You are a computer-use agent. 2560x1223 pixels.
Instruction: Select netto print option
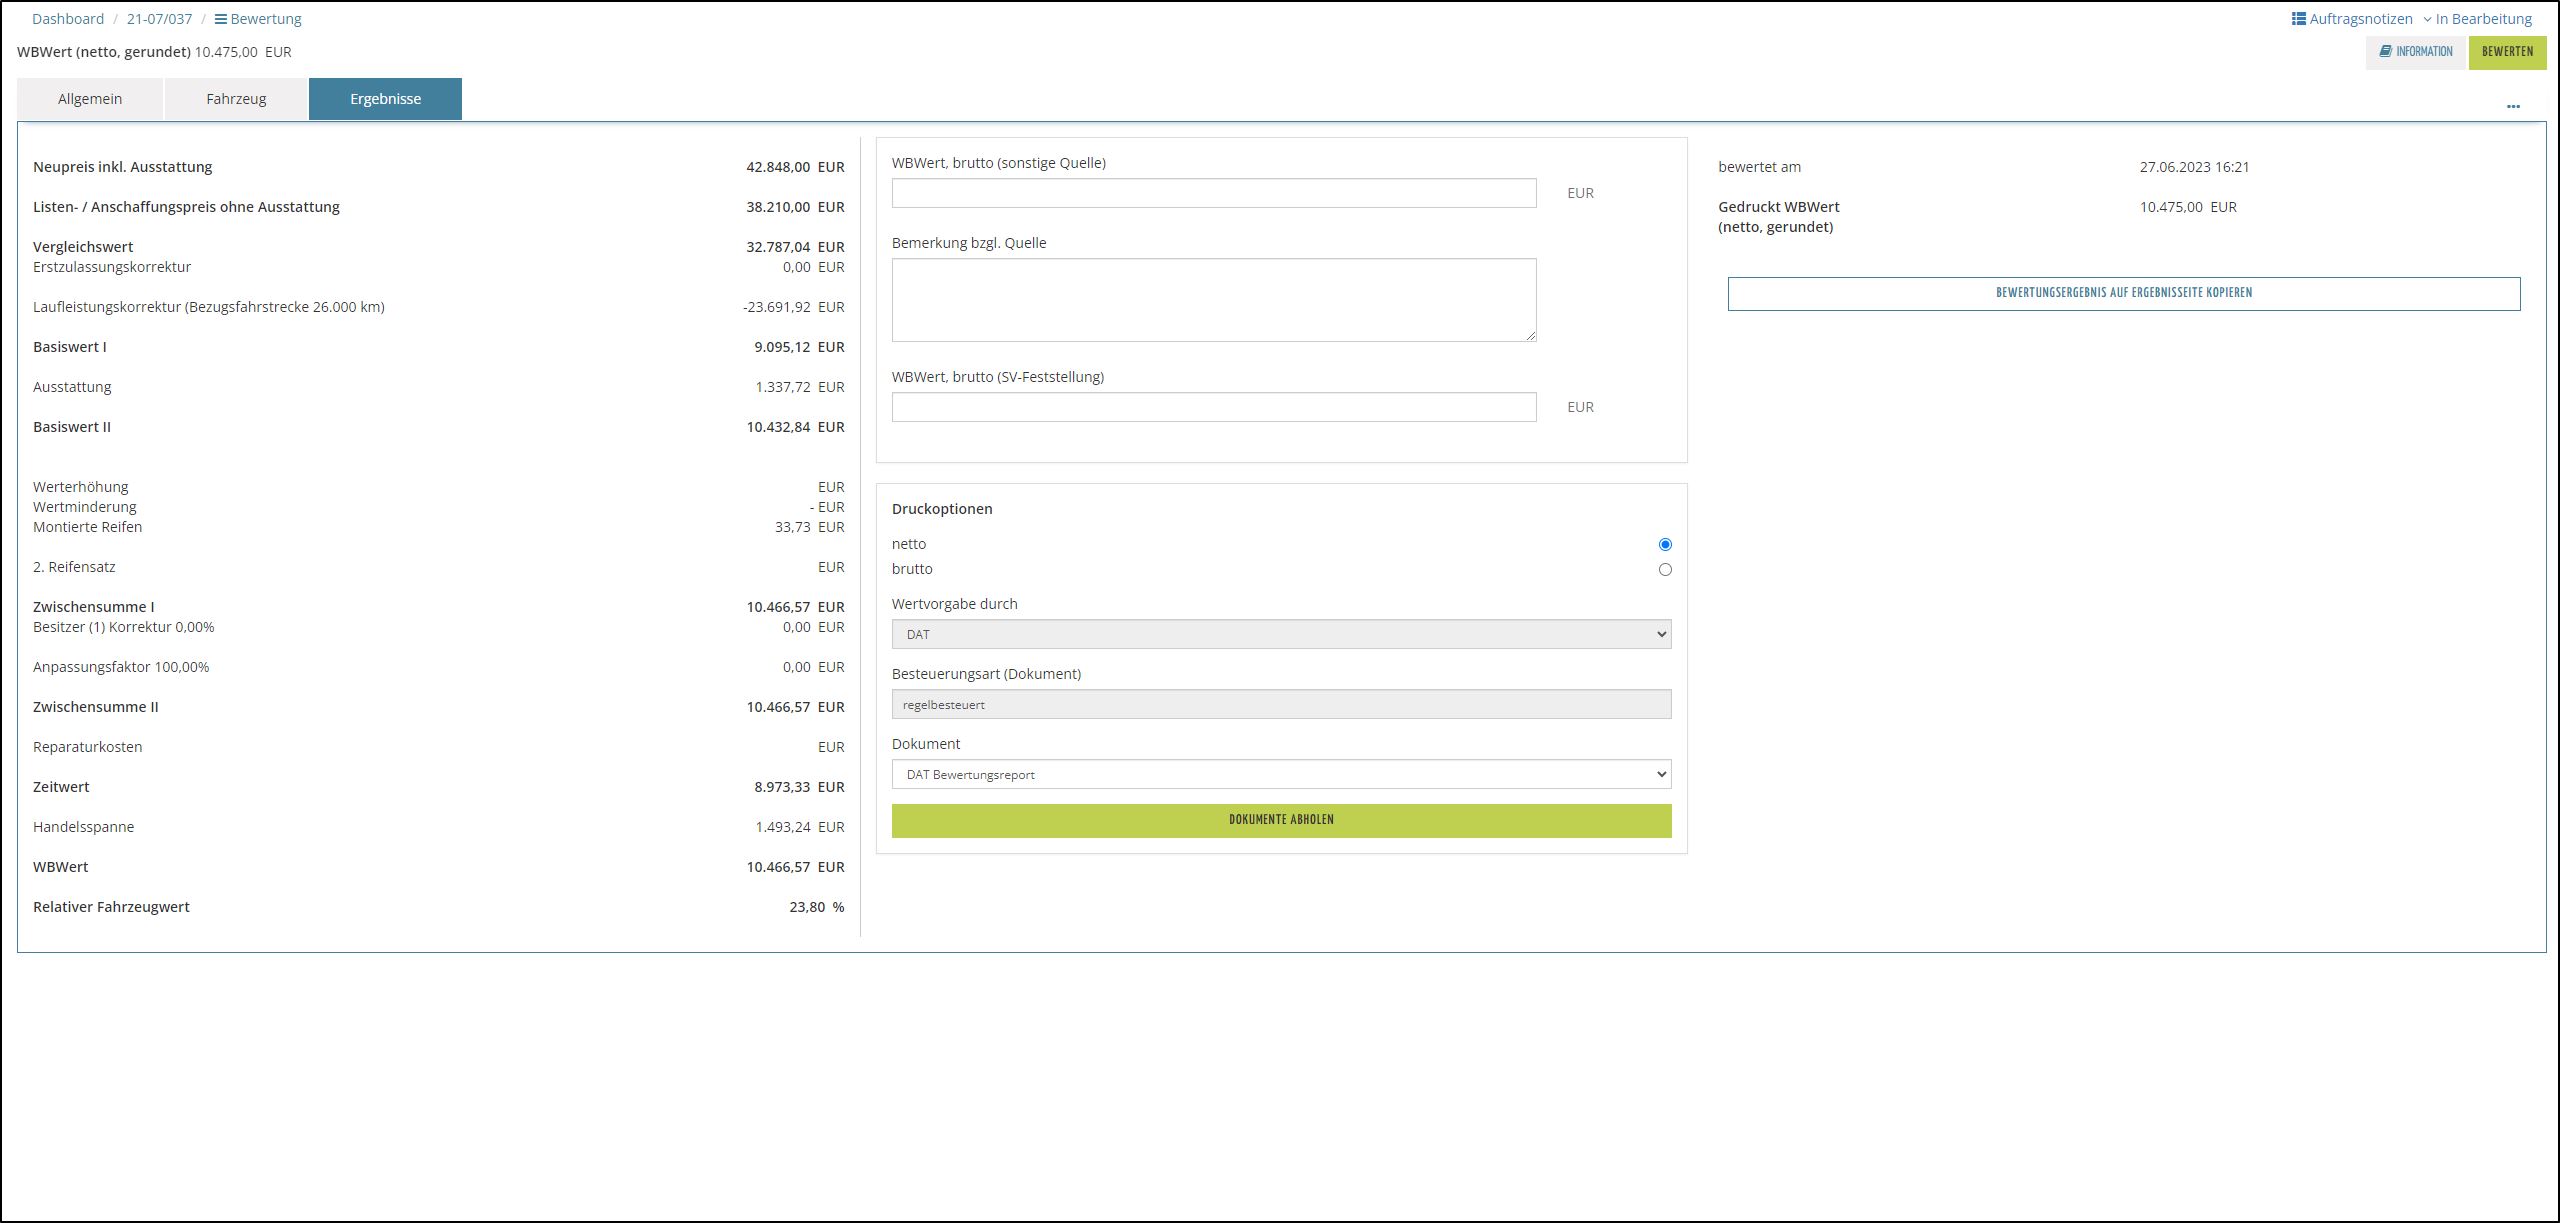click(1664, 544)
